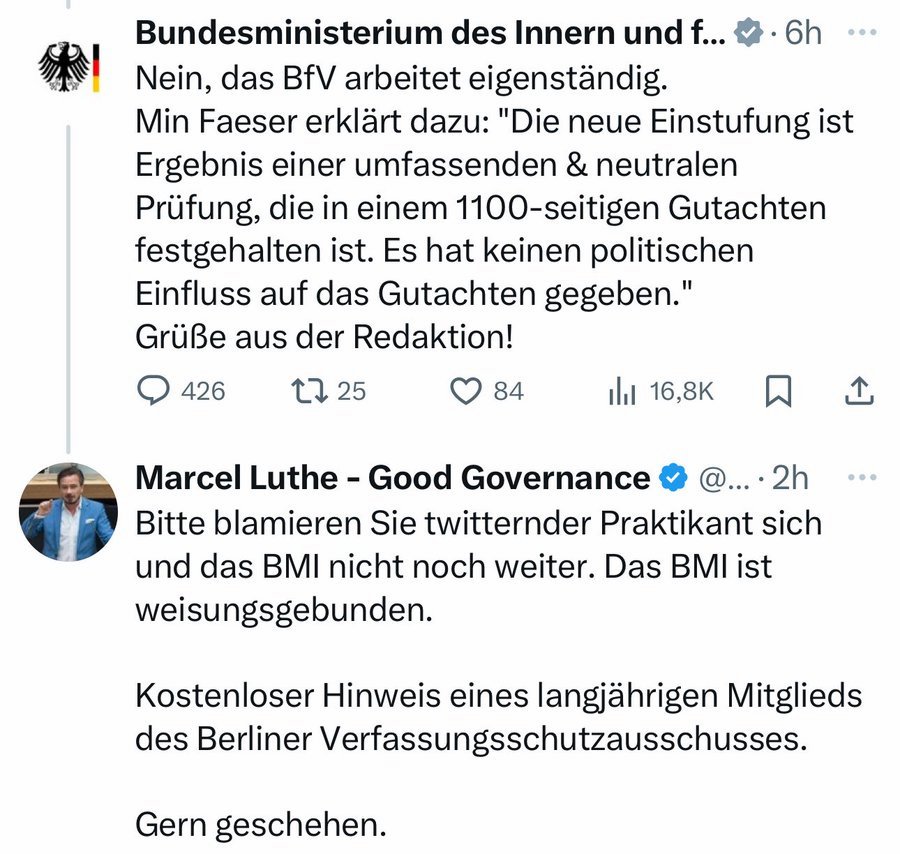Open the reply via the 2h timestamp

790,479
